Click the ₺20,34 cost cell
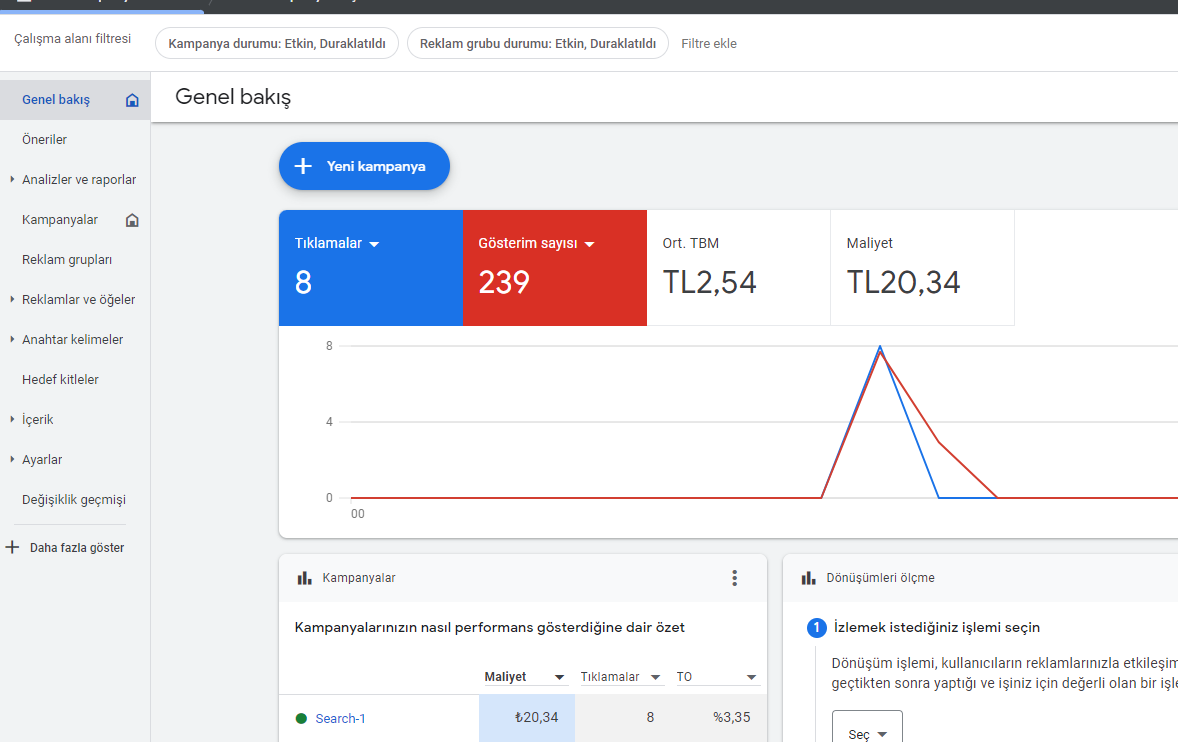 point(527,718)
